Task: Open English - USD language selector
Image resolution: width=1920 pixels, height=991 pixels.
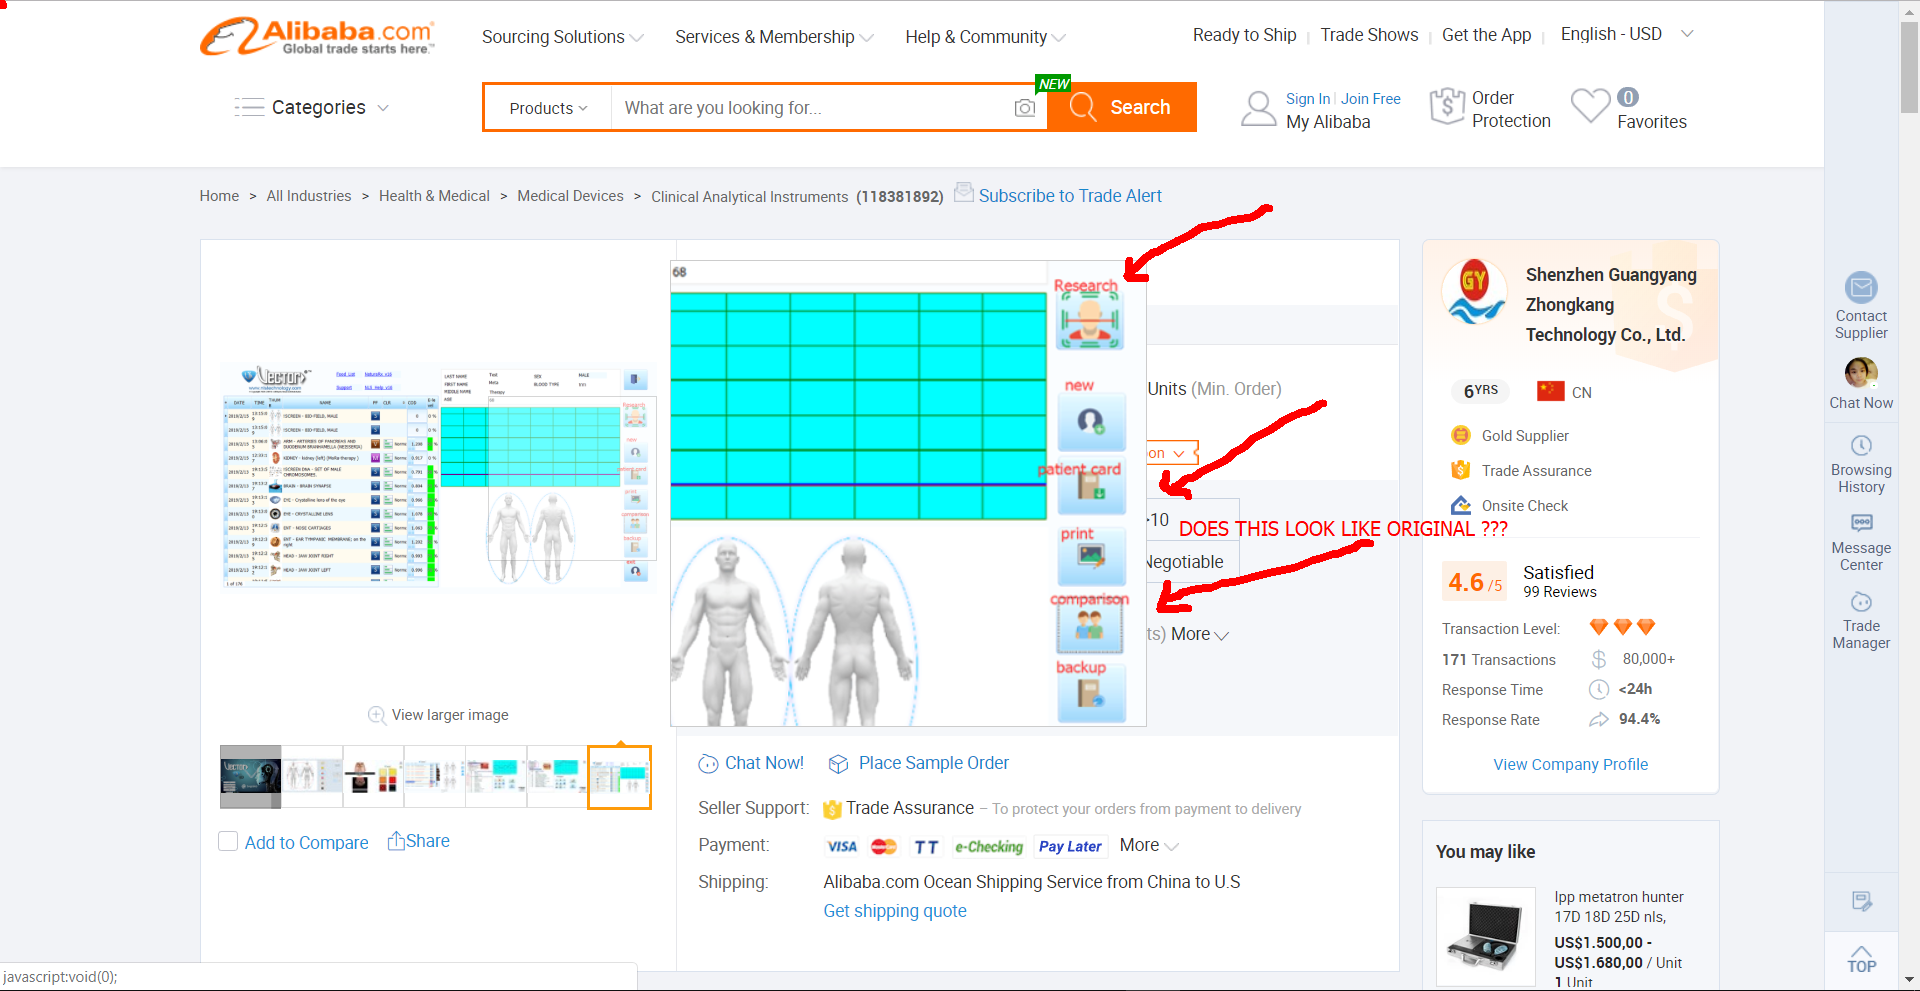Action: tap(1626, 34)
